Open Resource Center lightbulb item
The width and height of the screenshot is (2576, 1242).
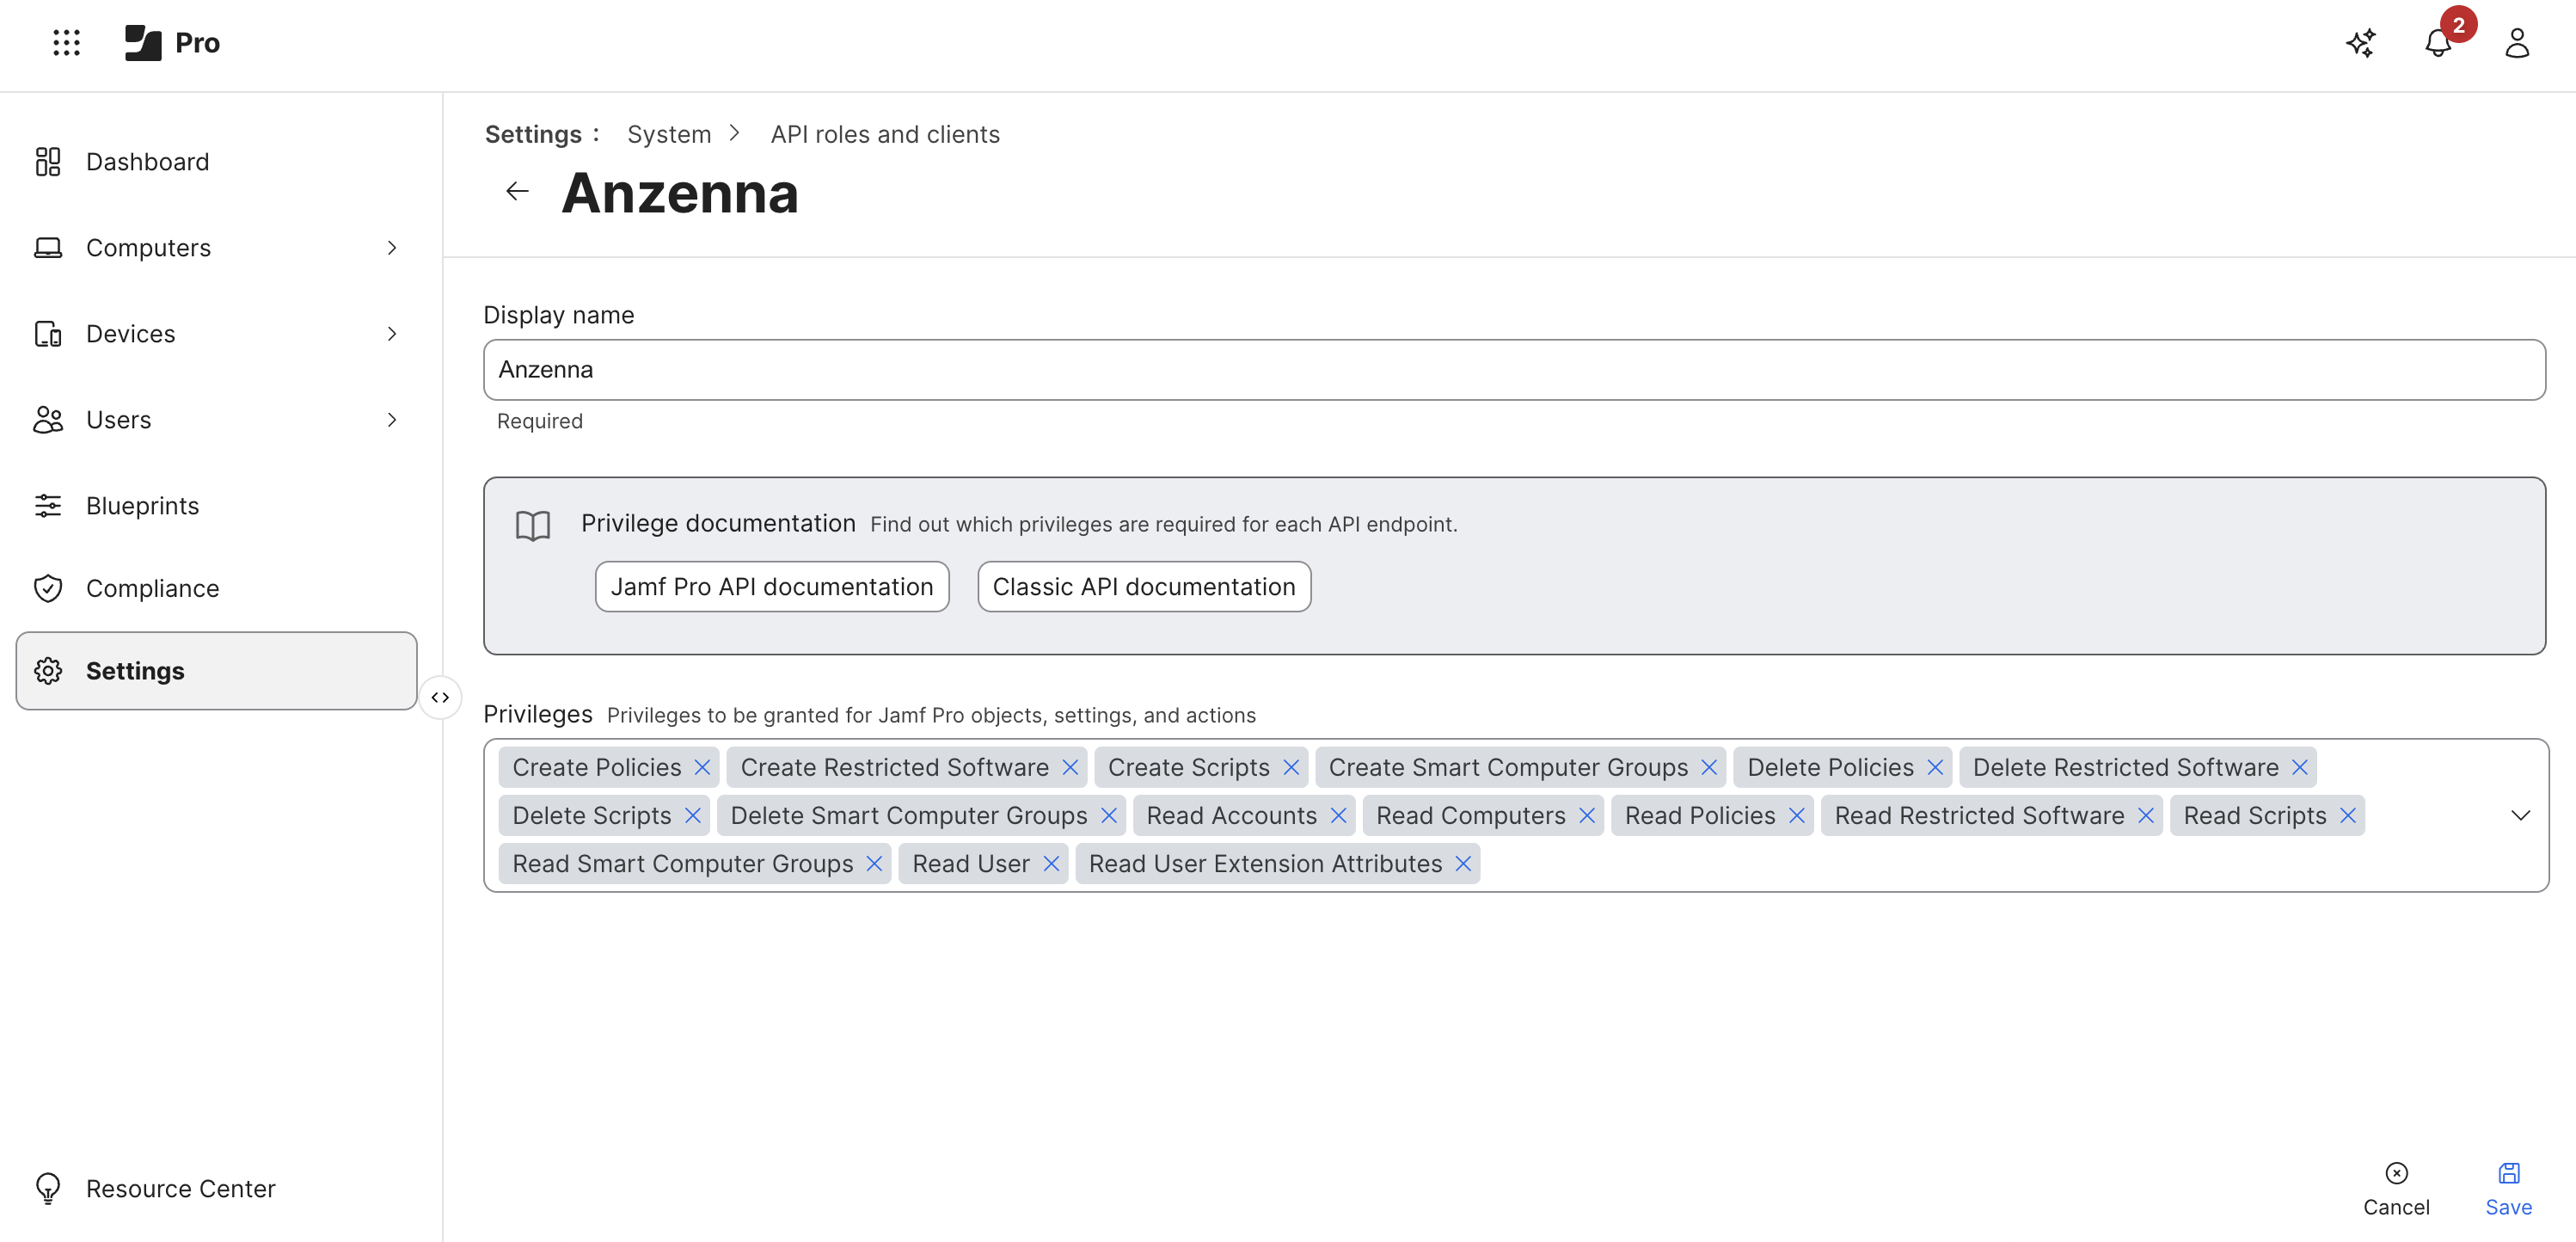pos(180,1188)
